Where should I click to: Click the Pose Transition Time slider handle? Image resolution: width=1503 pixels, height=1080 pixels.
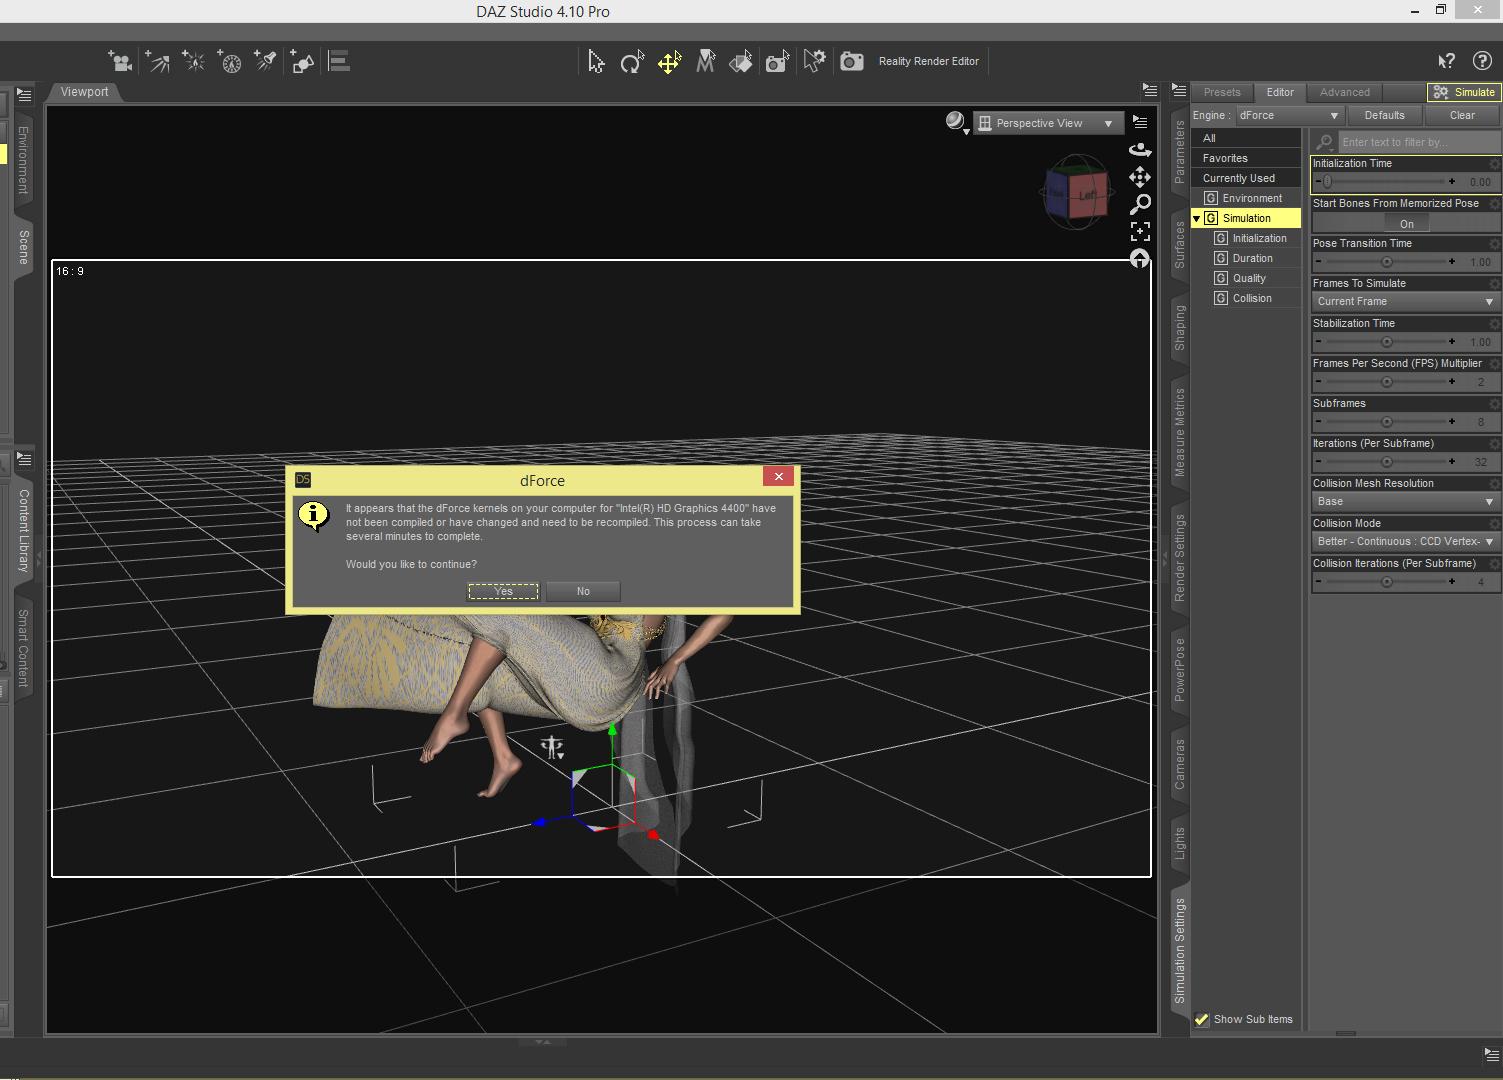click(x=1386, y=262)
